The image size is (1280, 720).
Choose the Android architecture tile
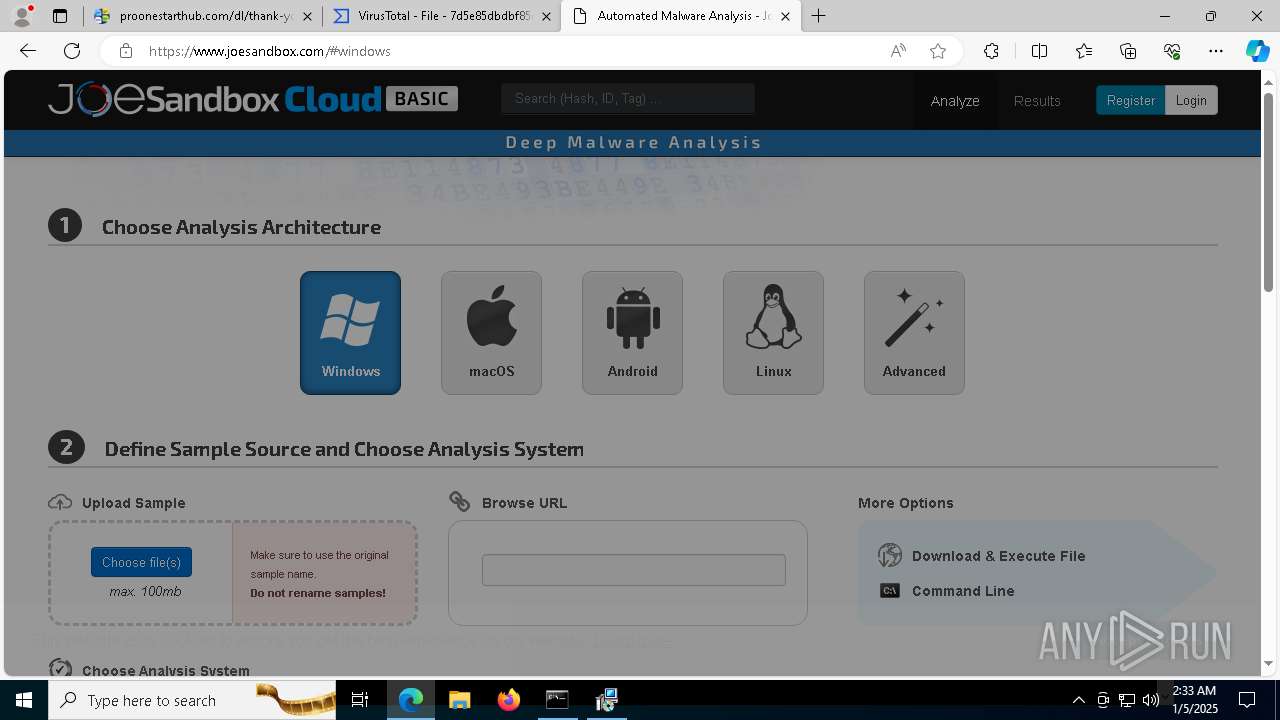point(632,333)
